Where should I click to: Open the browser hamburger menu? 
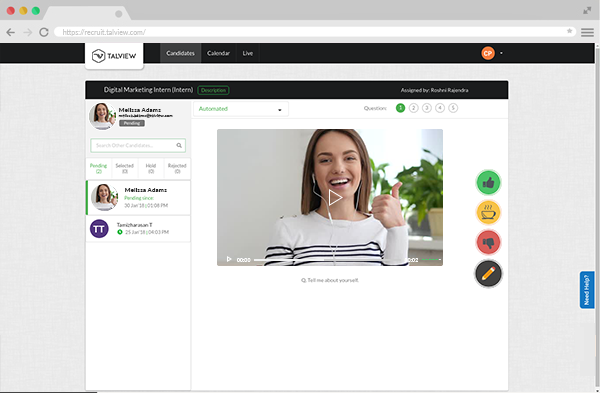(587, 33)
